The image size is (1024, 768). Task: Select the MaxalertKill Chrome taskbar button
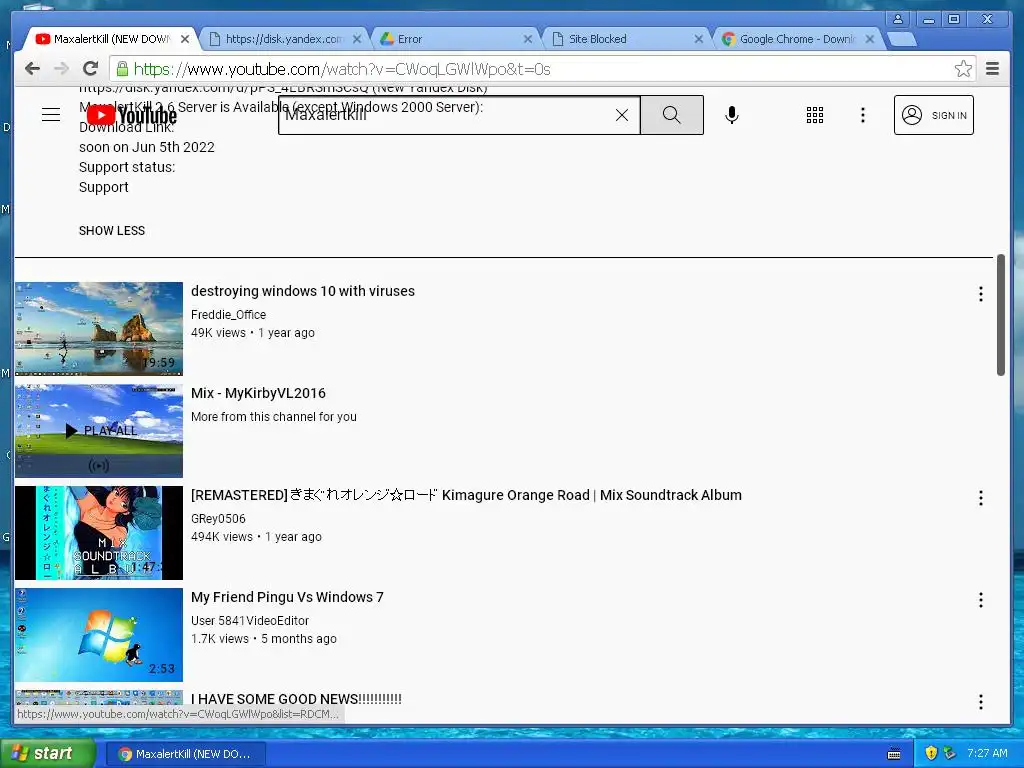(185, 754)
